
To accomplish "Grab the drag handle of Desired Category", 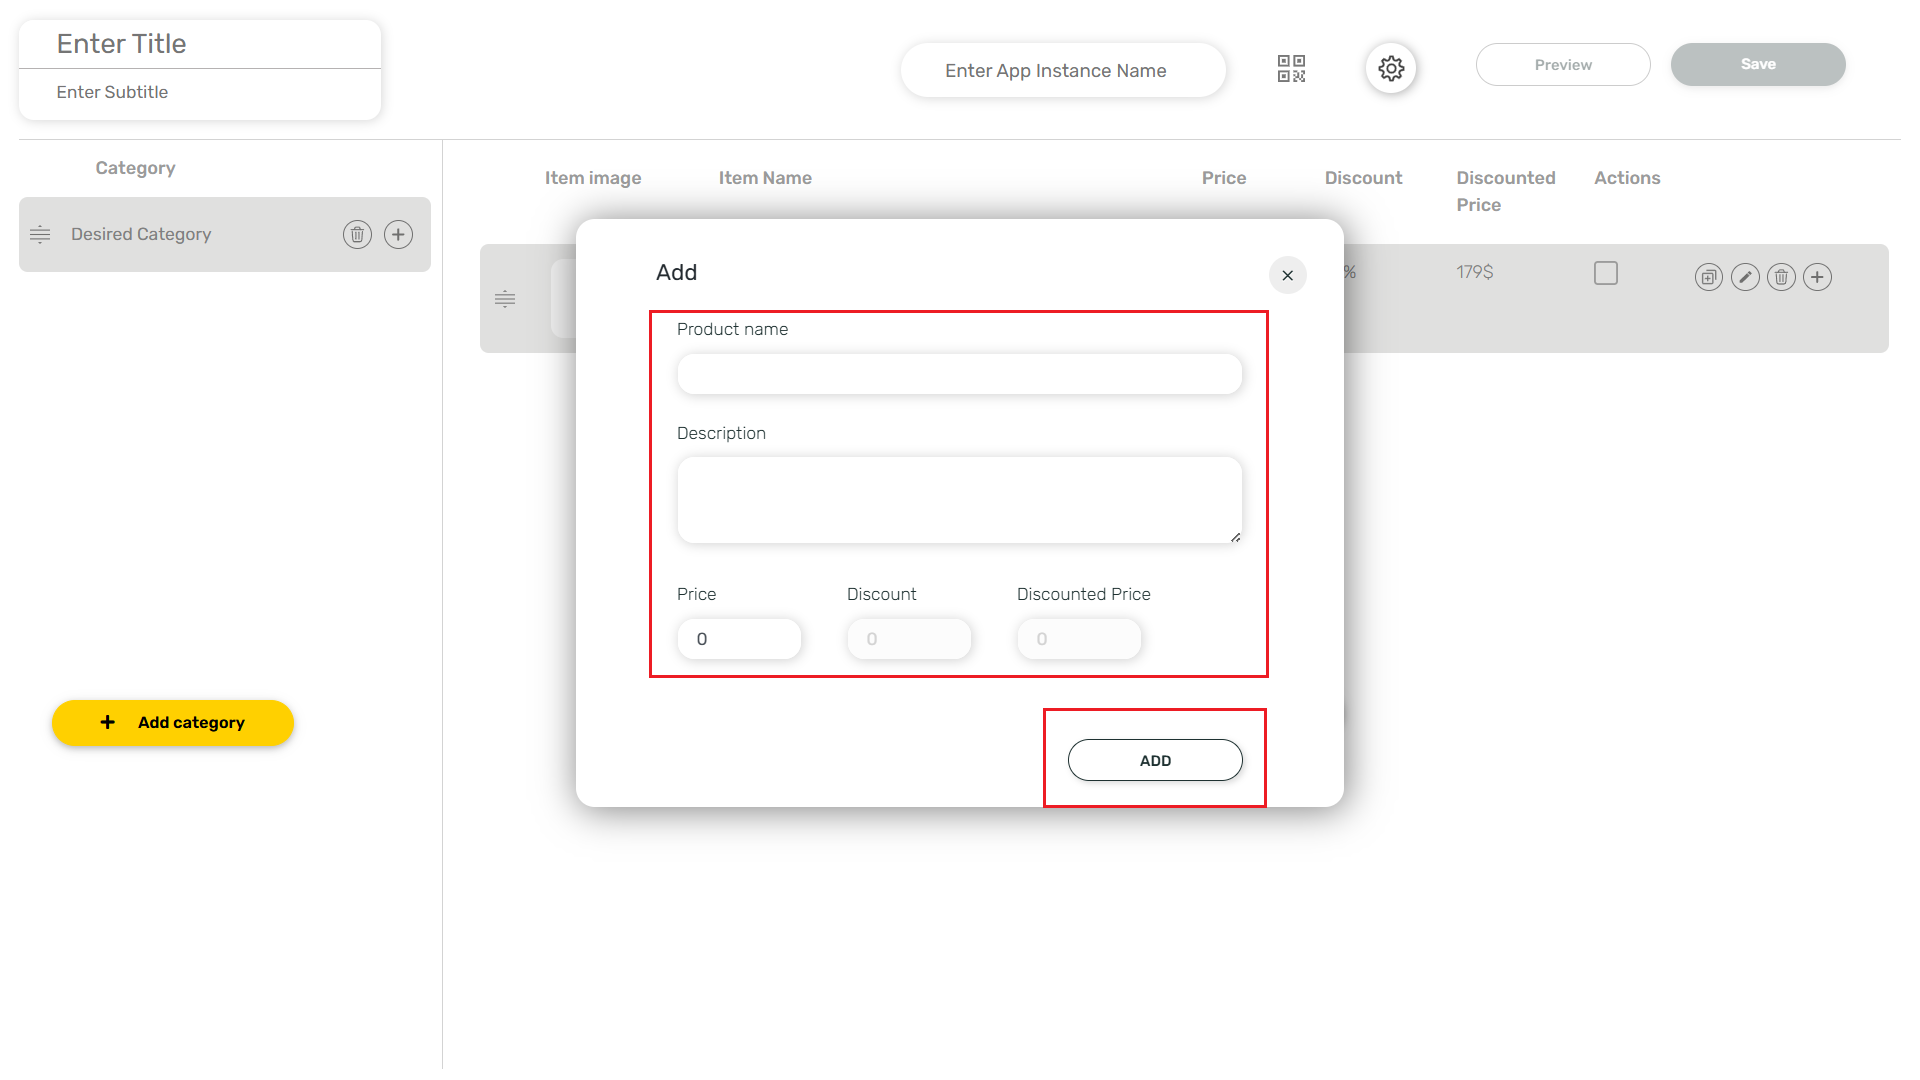I will tap(40, 234).
